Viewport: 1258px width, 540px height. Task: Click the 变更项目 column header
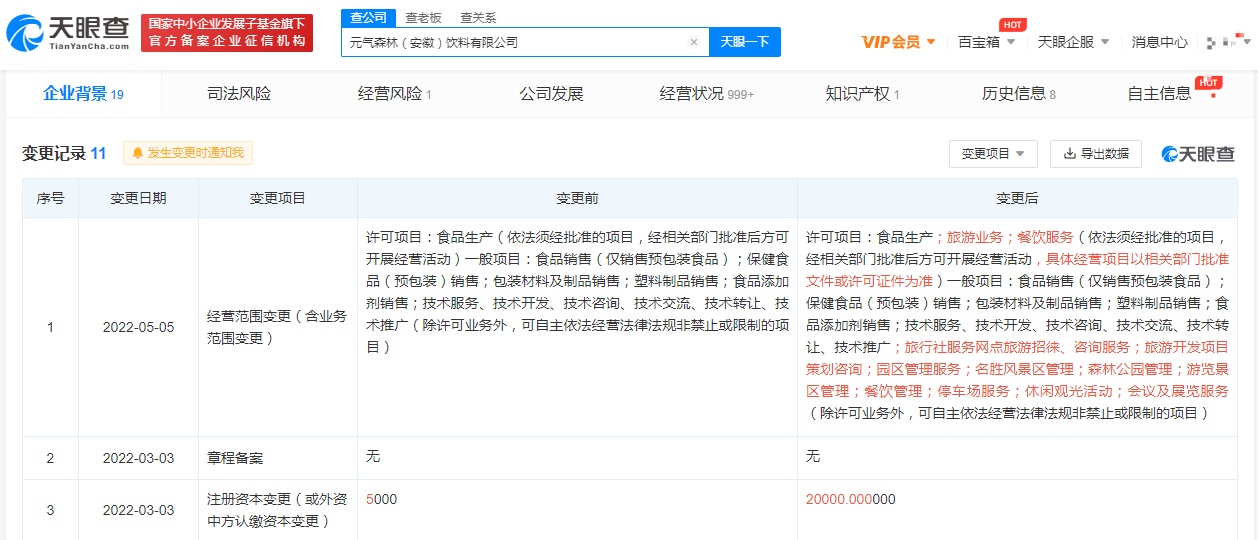coord(278,199)
